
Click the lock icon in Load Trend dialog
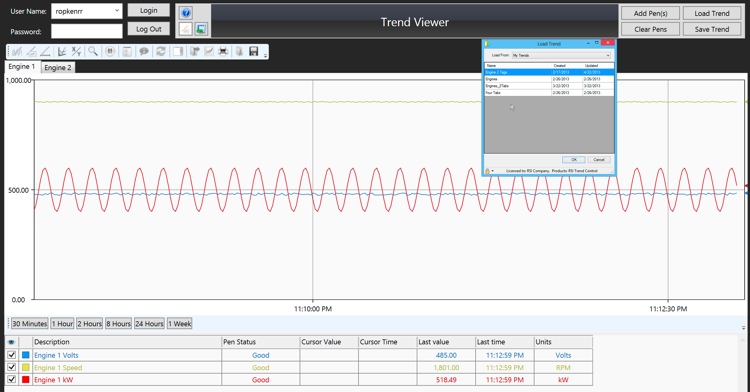click(487, 171)
